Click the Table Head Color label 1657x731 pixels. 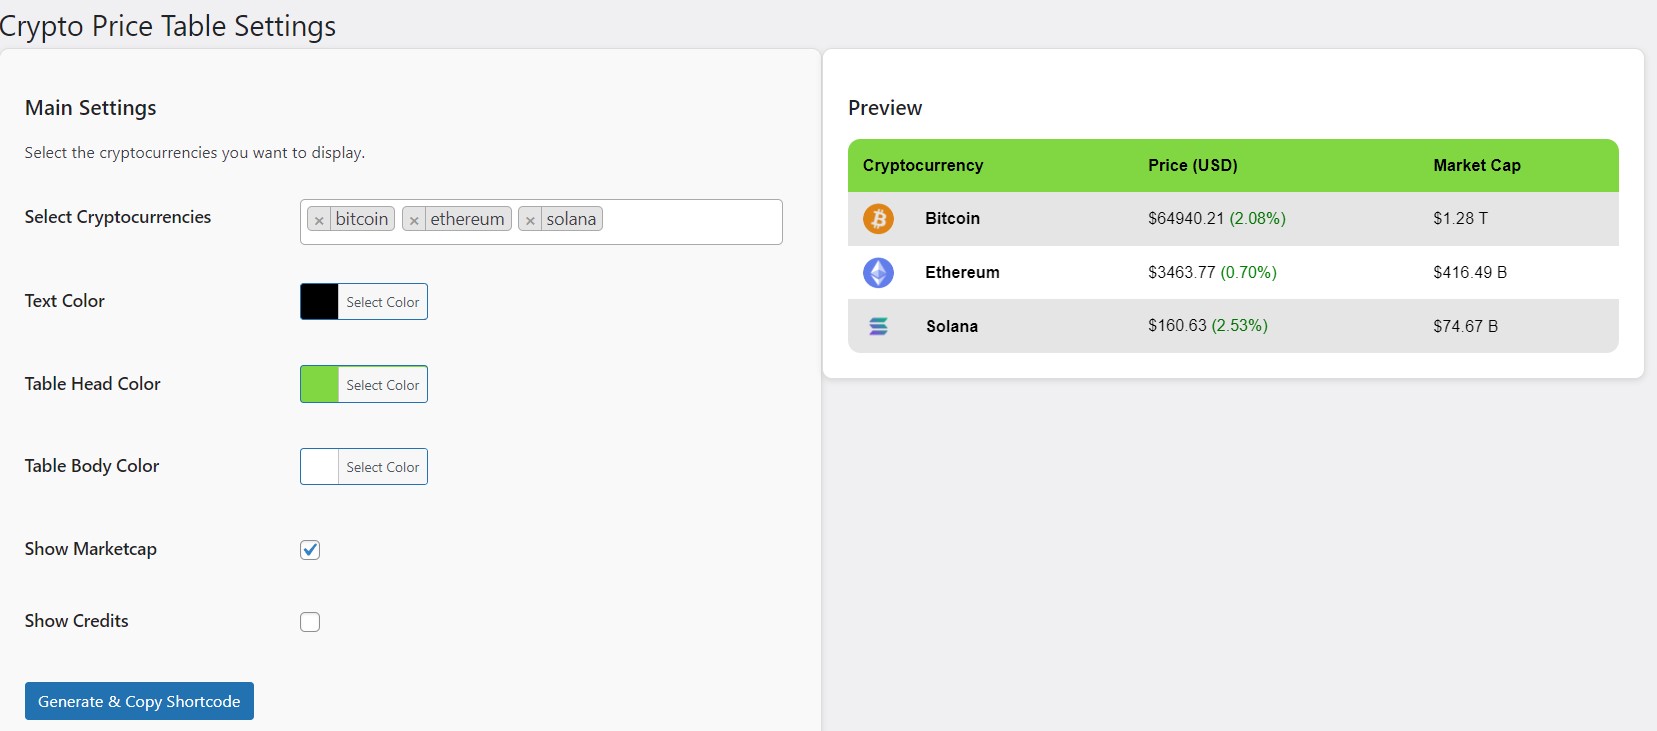(93, 384)
